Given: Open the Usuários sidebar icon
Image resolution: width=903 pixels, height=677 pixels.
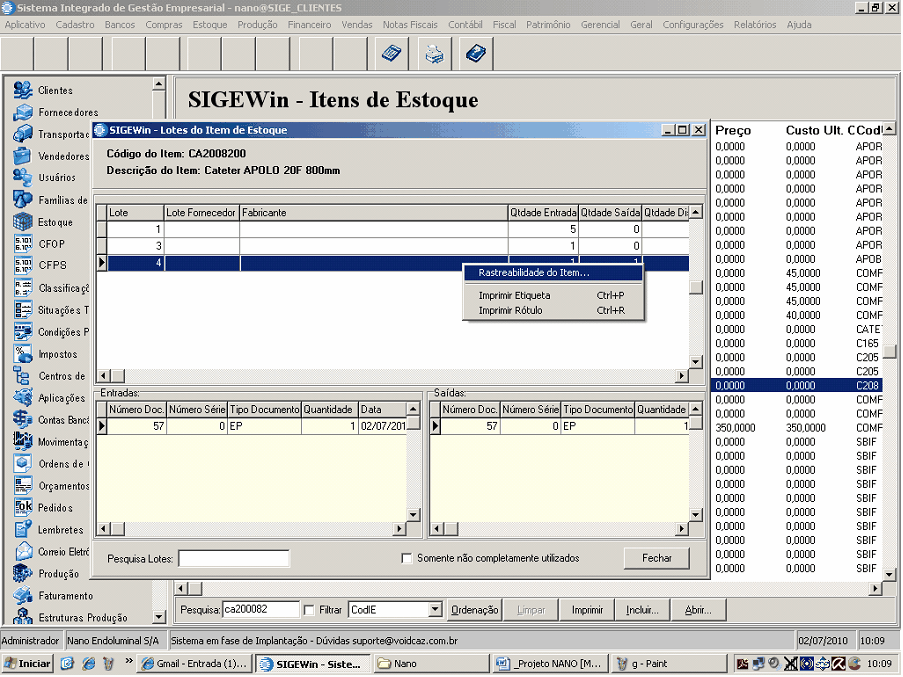Looking at the screenshot, I should [x=22, y=178].
